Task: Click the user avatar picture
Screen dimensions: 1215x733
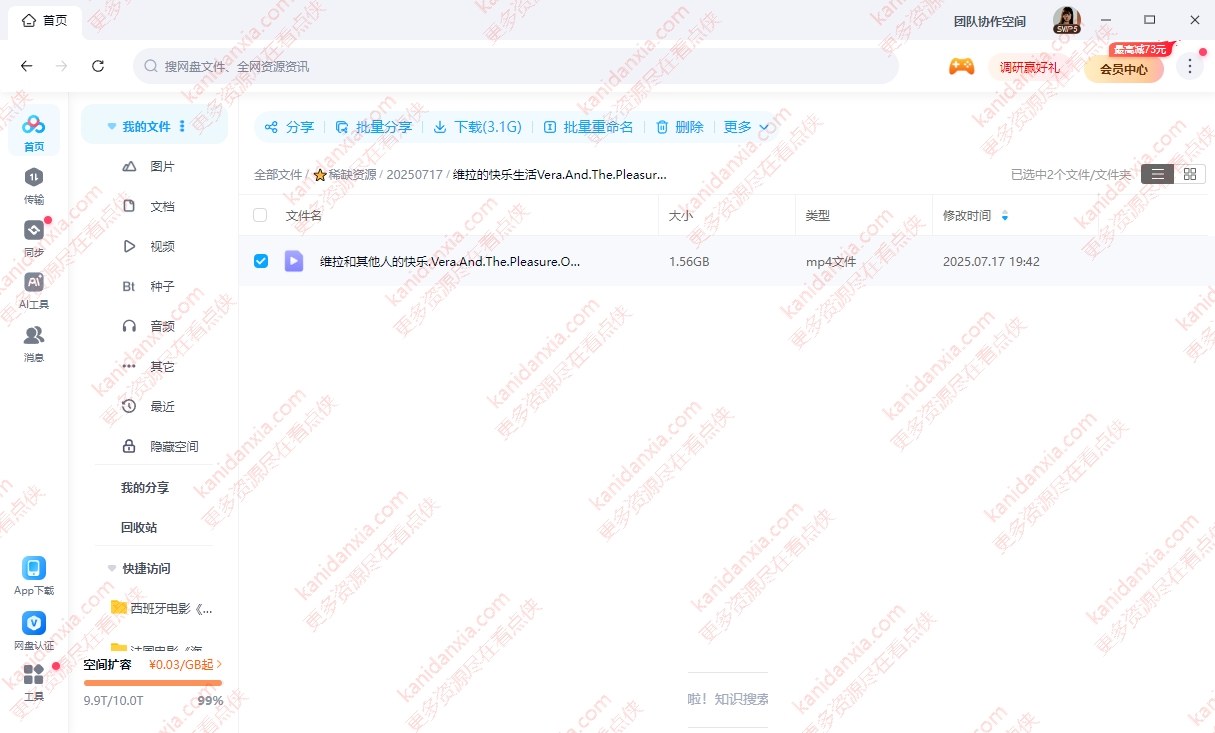Action: pos(1067,20)
